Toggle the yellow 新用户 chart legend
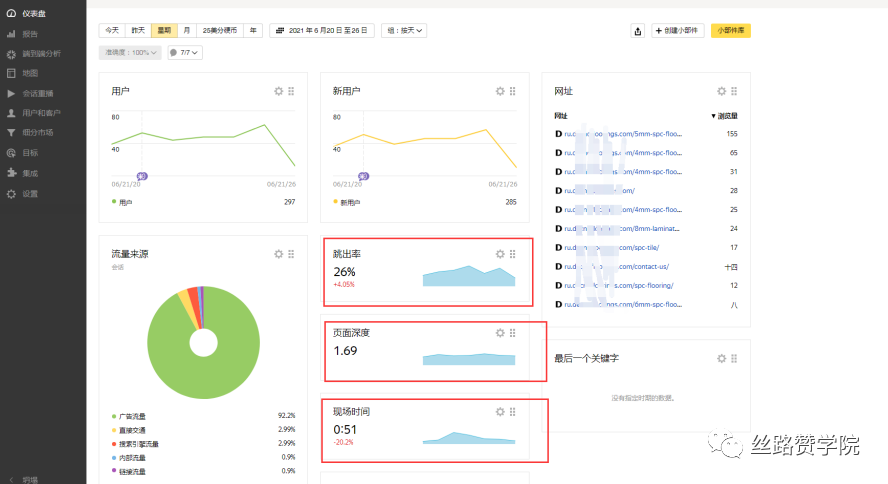This screenshot has height=484, width=888. (347, 202)
